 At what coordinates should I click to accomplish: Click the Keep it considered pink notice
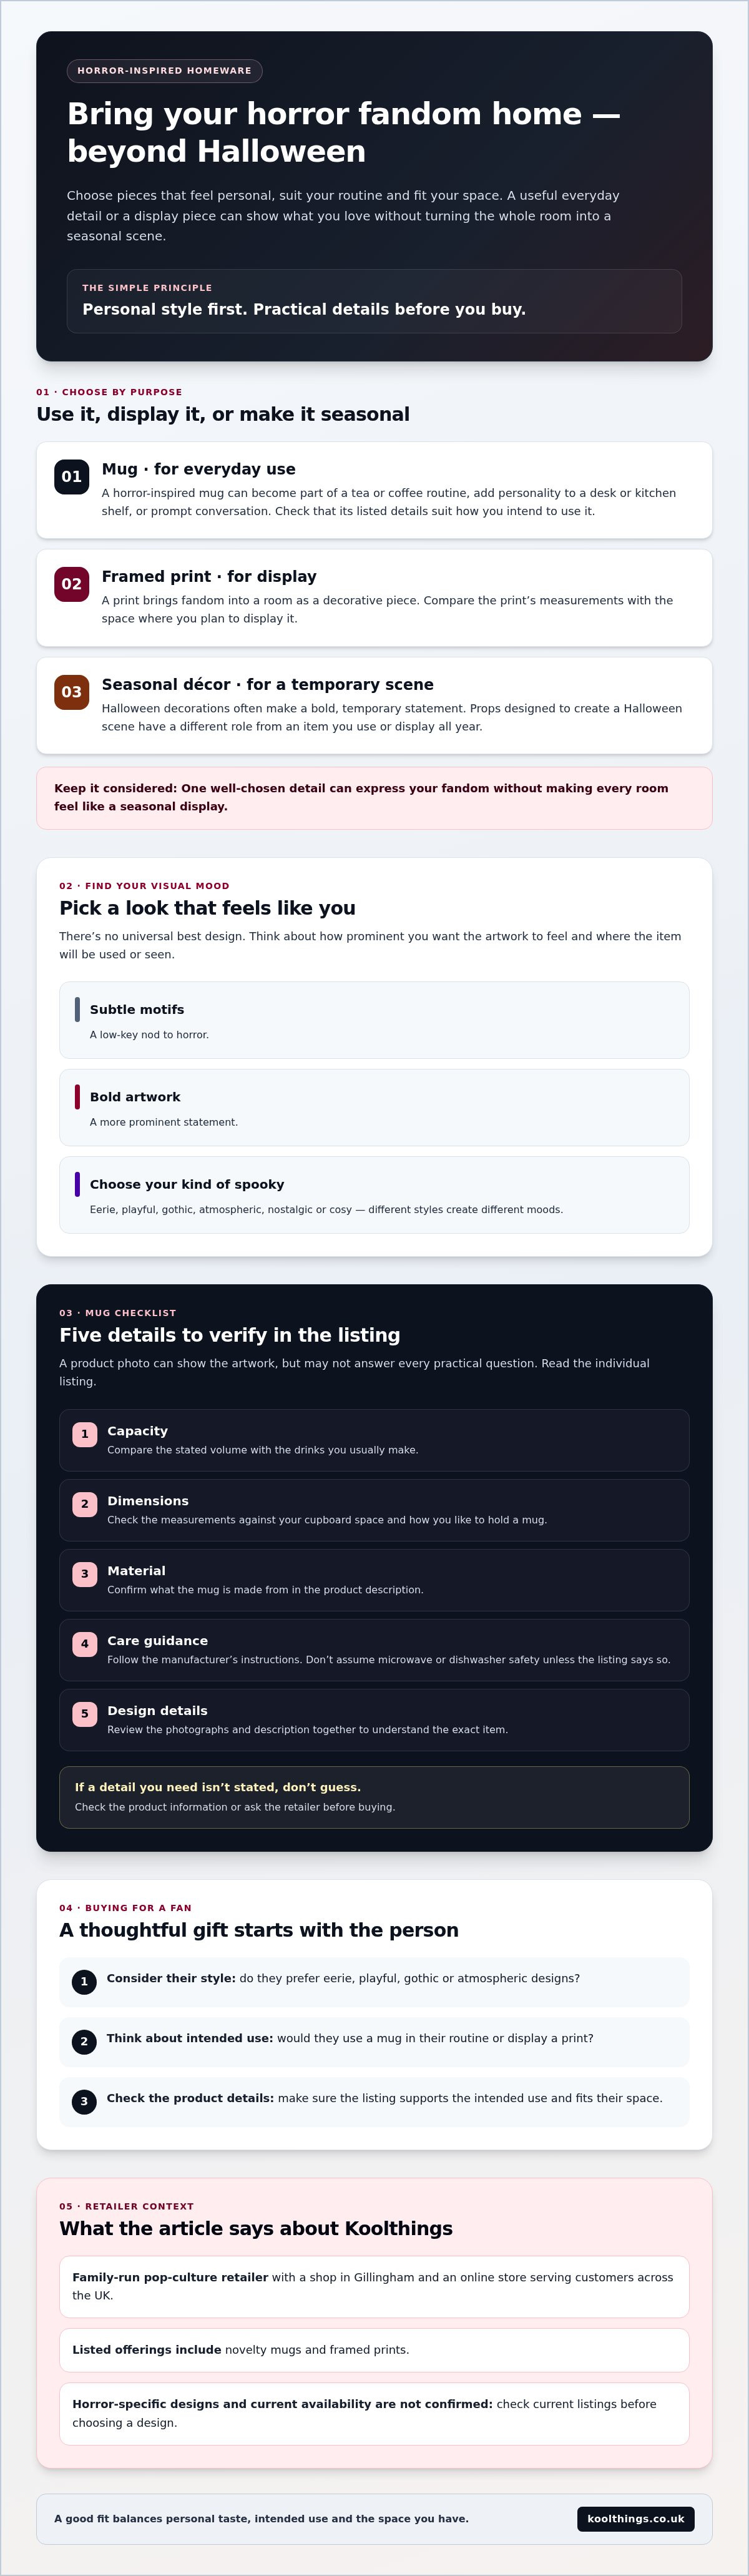[x=374, y=798]
